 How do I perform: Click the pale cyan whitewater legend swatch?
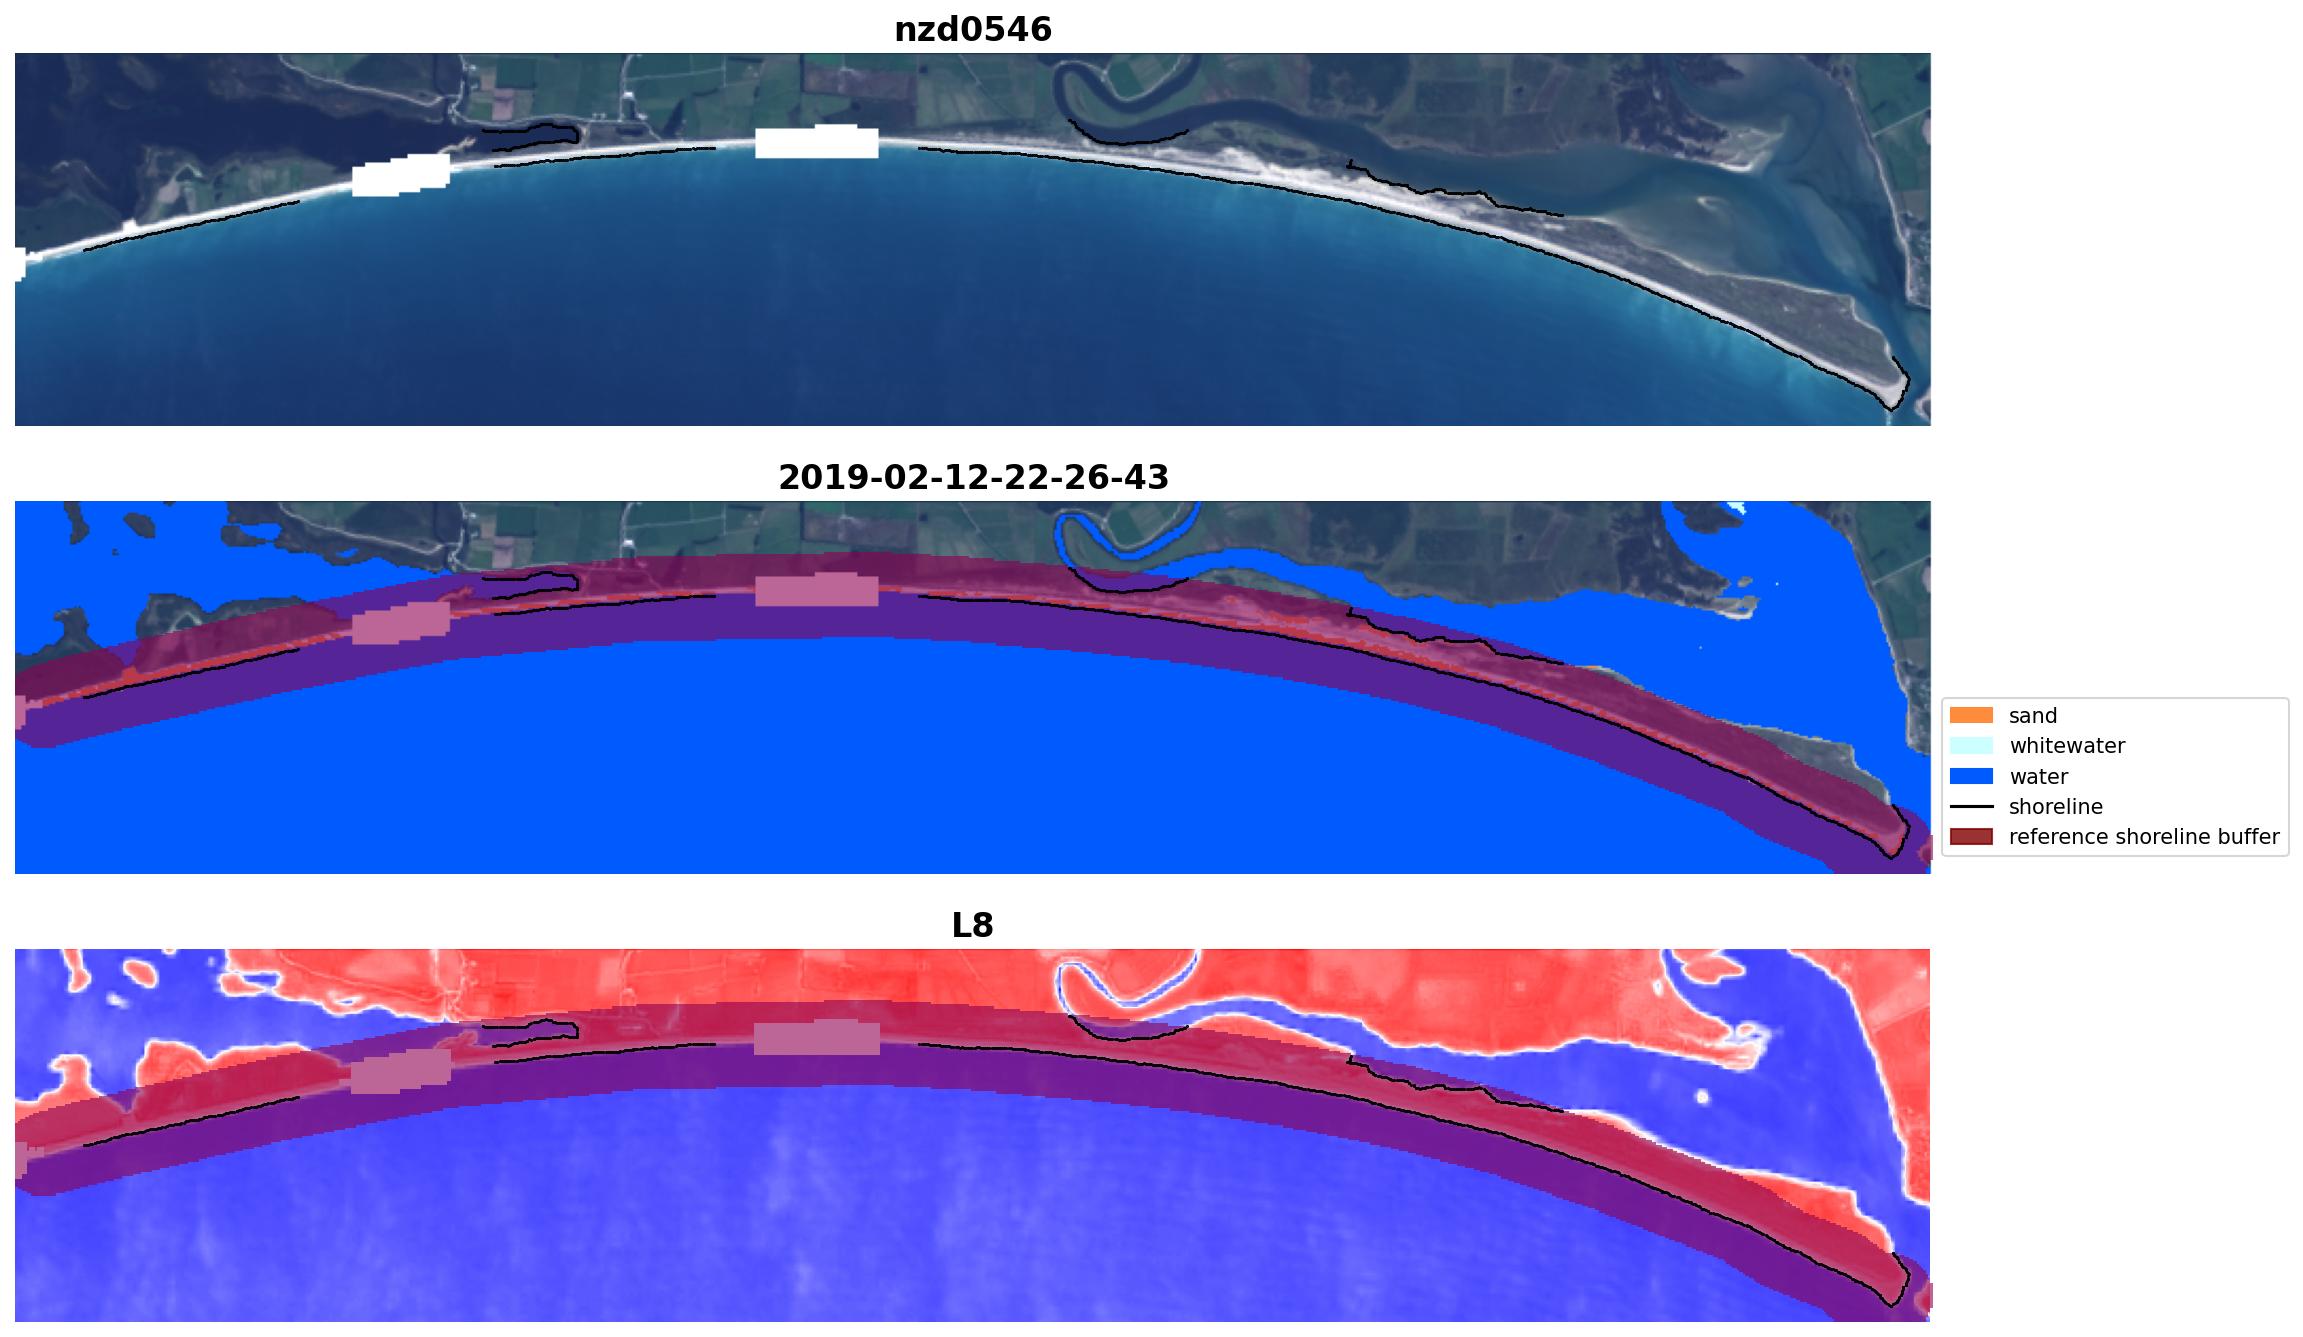[1970, 746]
